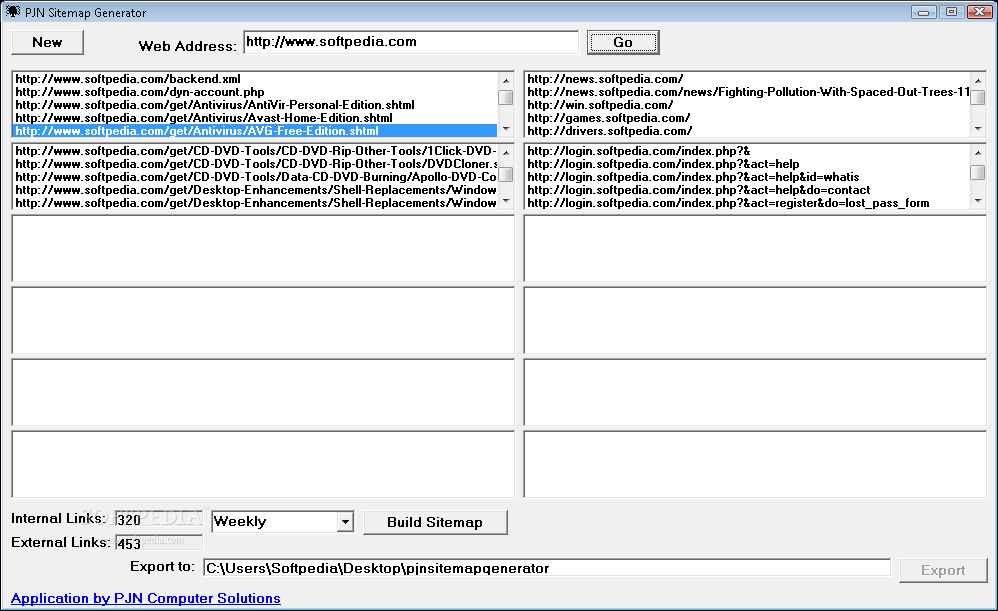Focus the Export to path field
998x611 pixels.
(546, 568)
